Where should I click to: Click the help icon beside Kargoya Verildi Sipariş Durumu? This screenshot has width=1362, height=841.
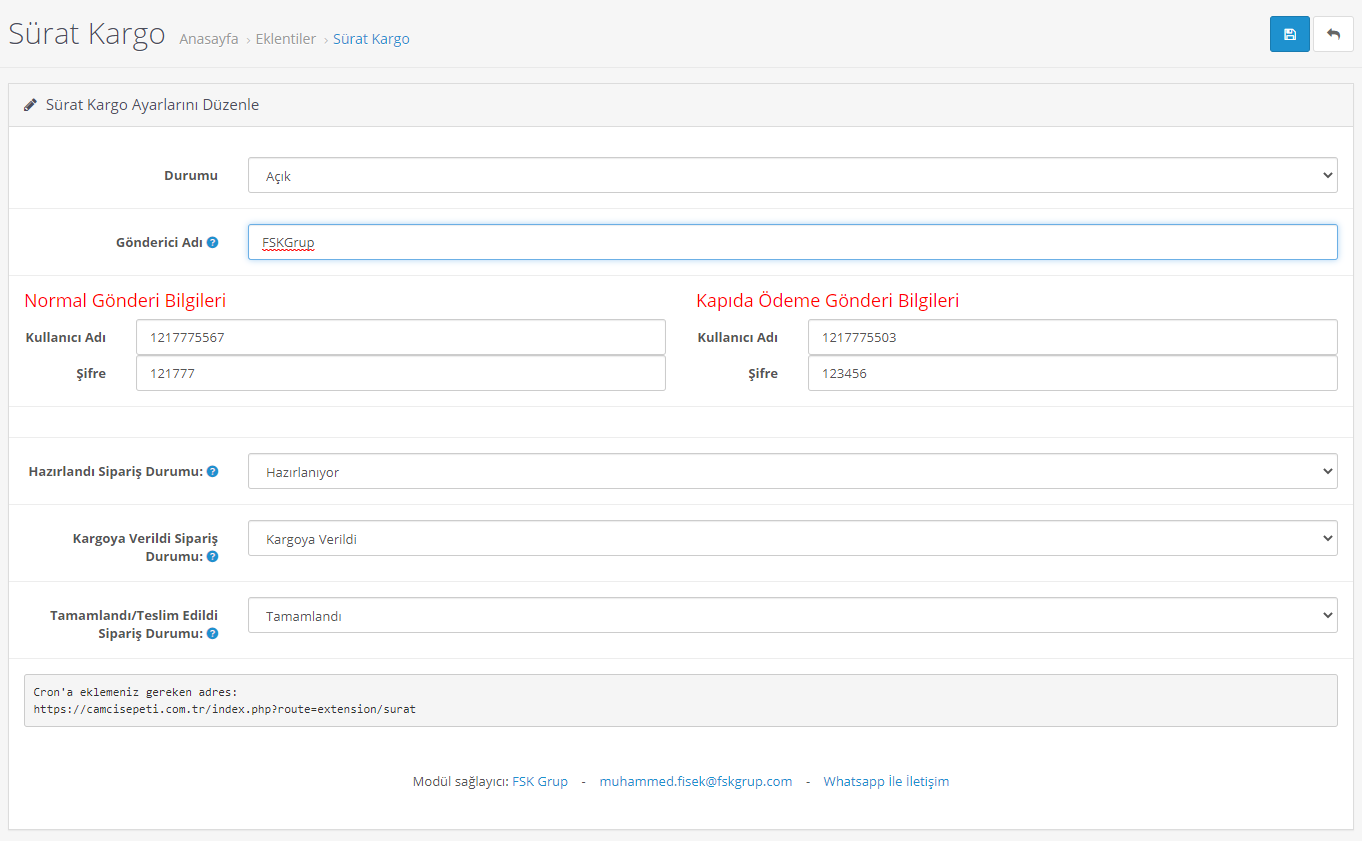click(x=212, y=556)
